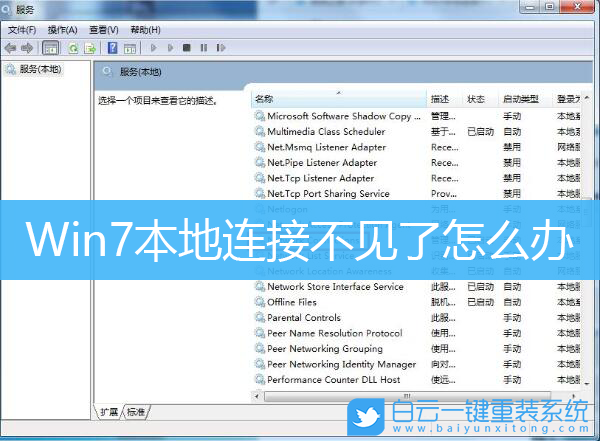
Task: Click the Stop Service square icon
Action: (187, 48)
